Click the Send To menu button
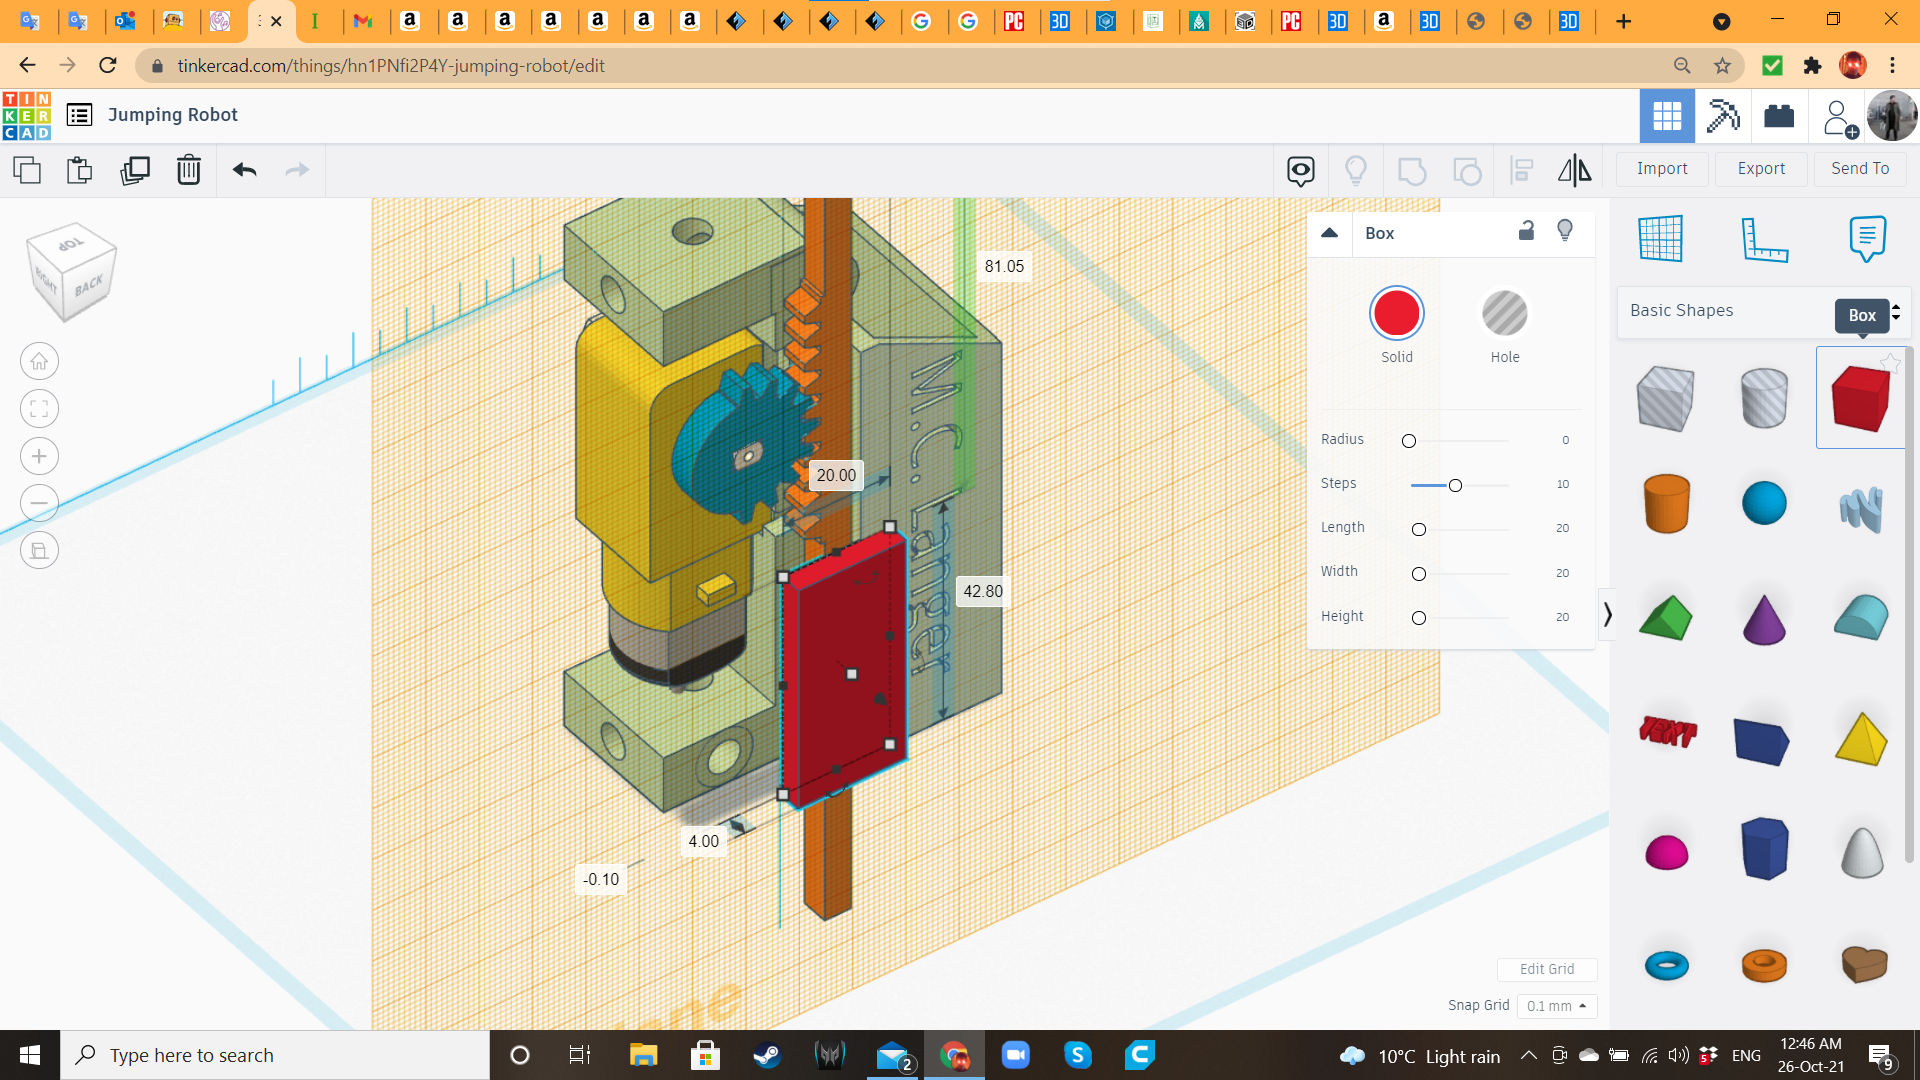Screen dimensions: 1920x1080 coord(1860,169)
